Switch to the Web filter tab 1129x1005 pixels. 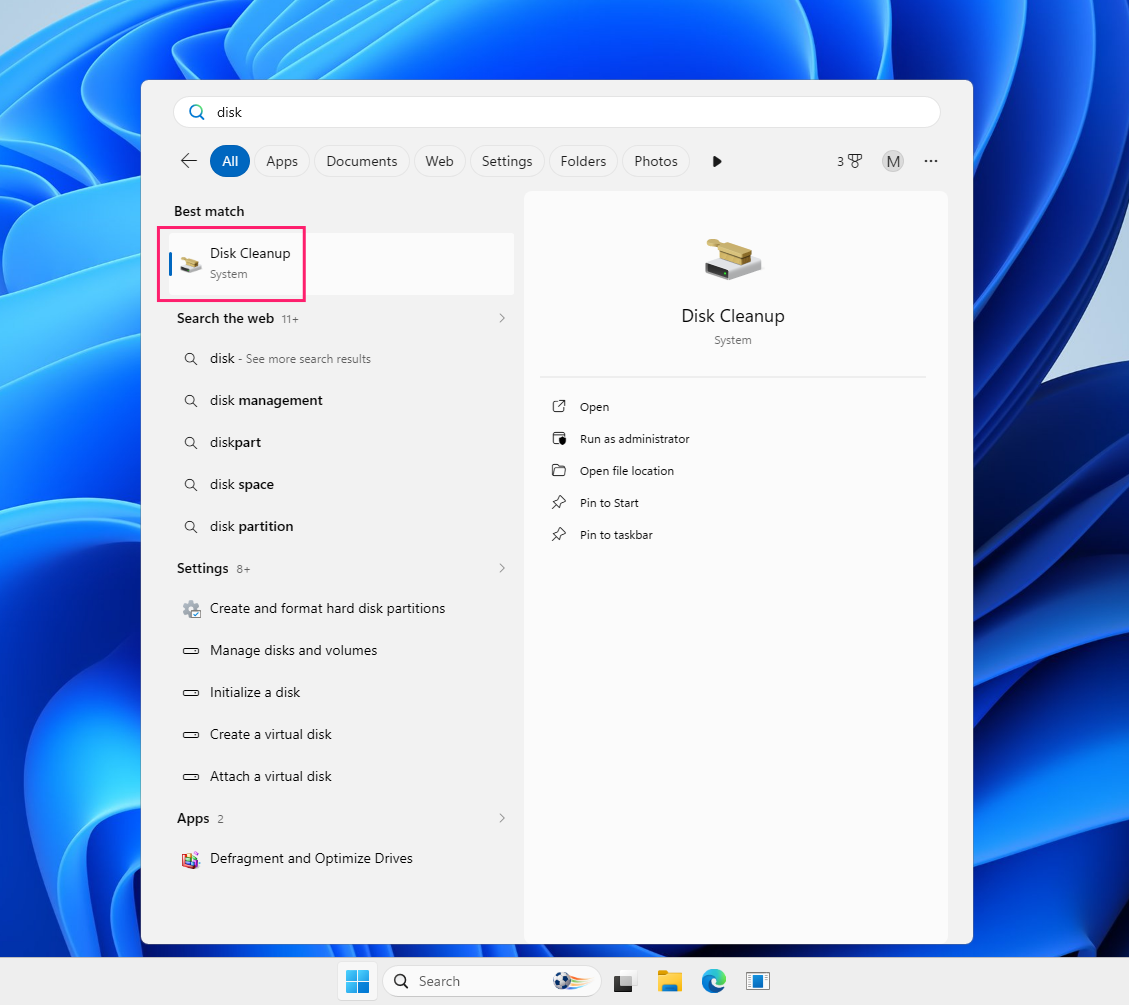439,161
